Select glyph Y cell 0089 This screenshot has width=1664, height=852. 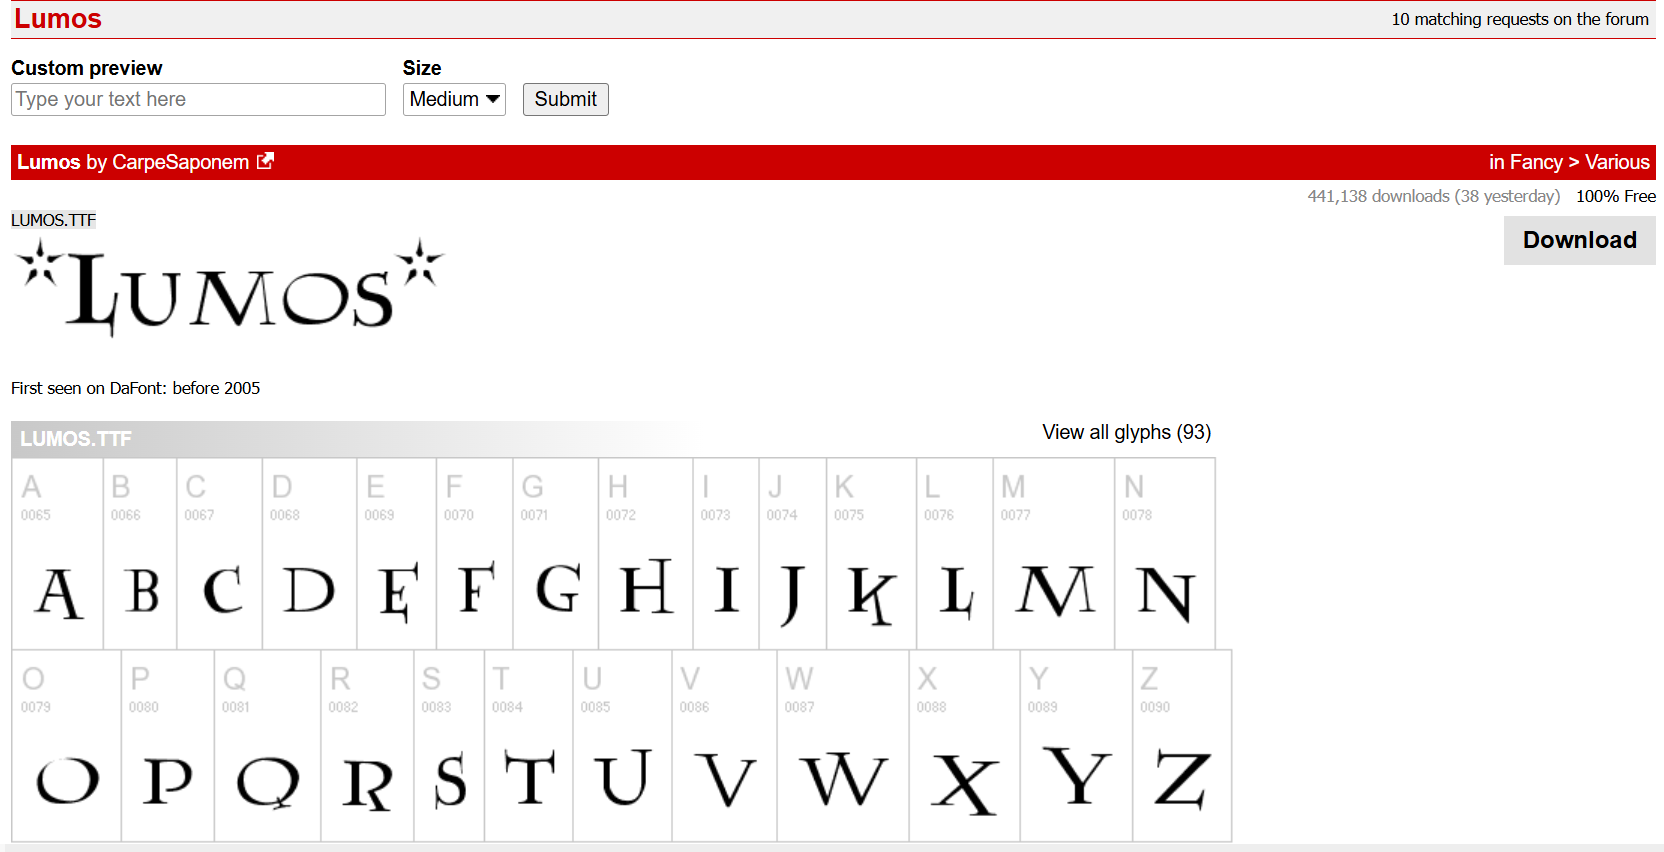coord(1077,746)
